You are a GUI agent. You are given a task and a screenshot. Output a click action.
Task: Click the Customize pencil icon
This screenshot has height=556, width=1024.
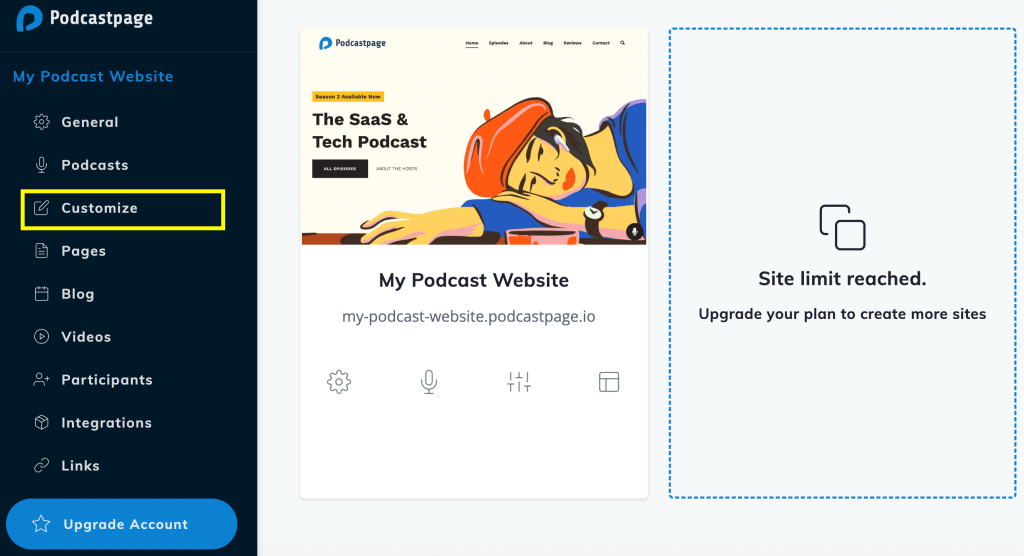tap(42, 208)
